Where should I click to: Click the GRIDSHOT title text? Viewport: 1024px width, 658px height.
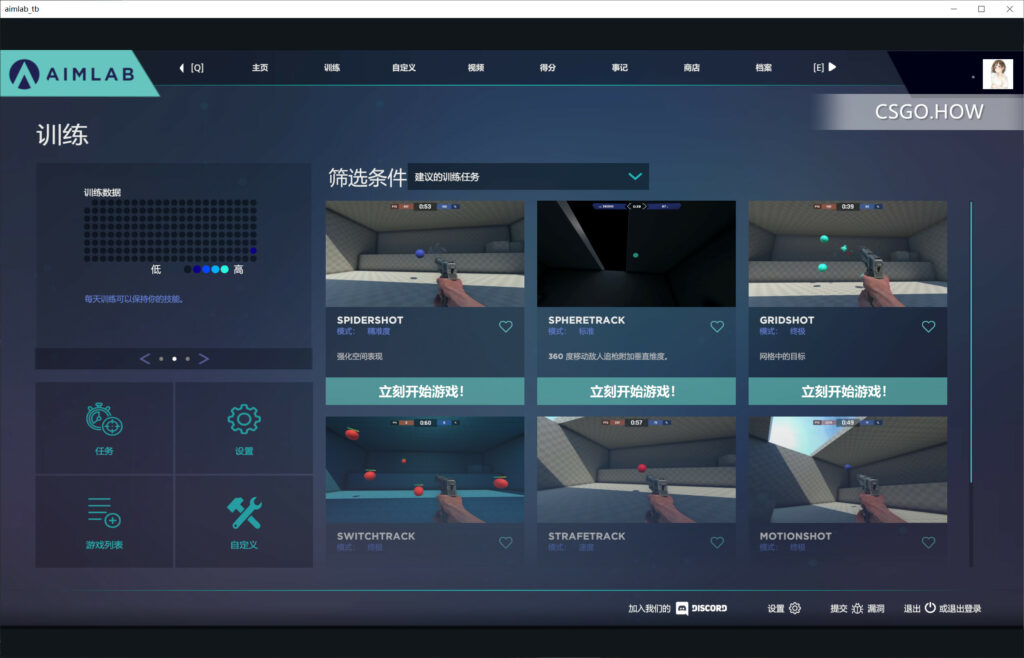pyautogui.click(x=786, y=320)
